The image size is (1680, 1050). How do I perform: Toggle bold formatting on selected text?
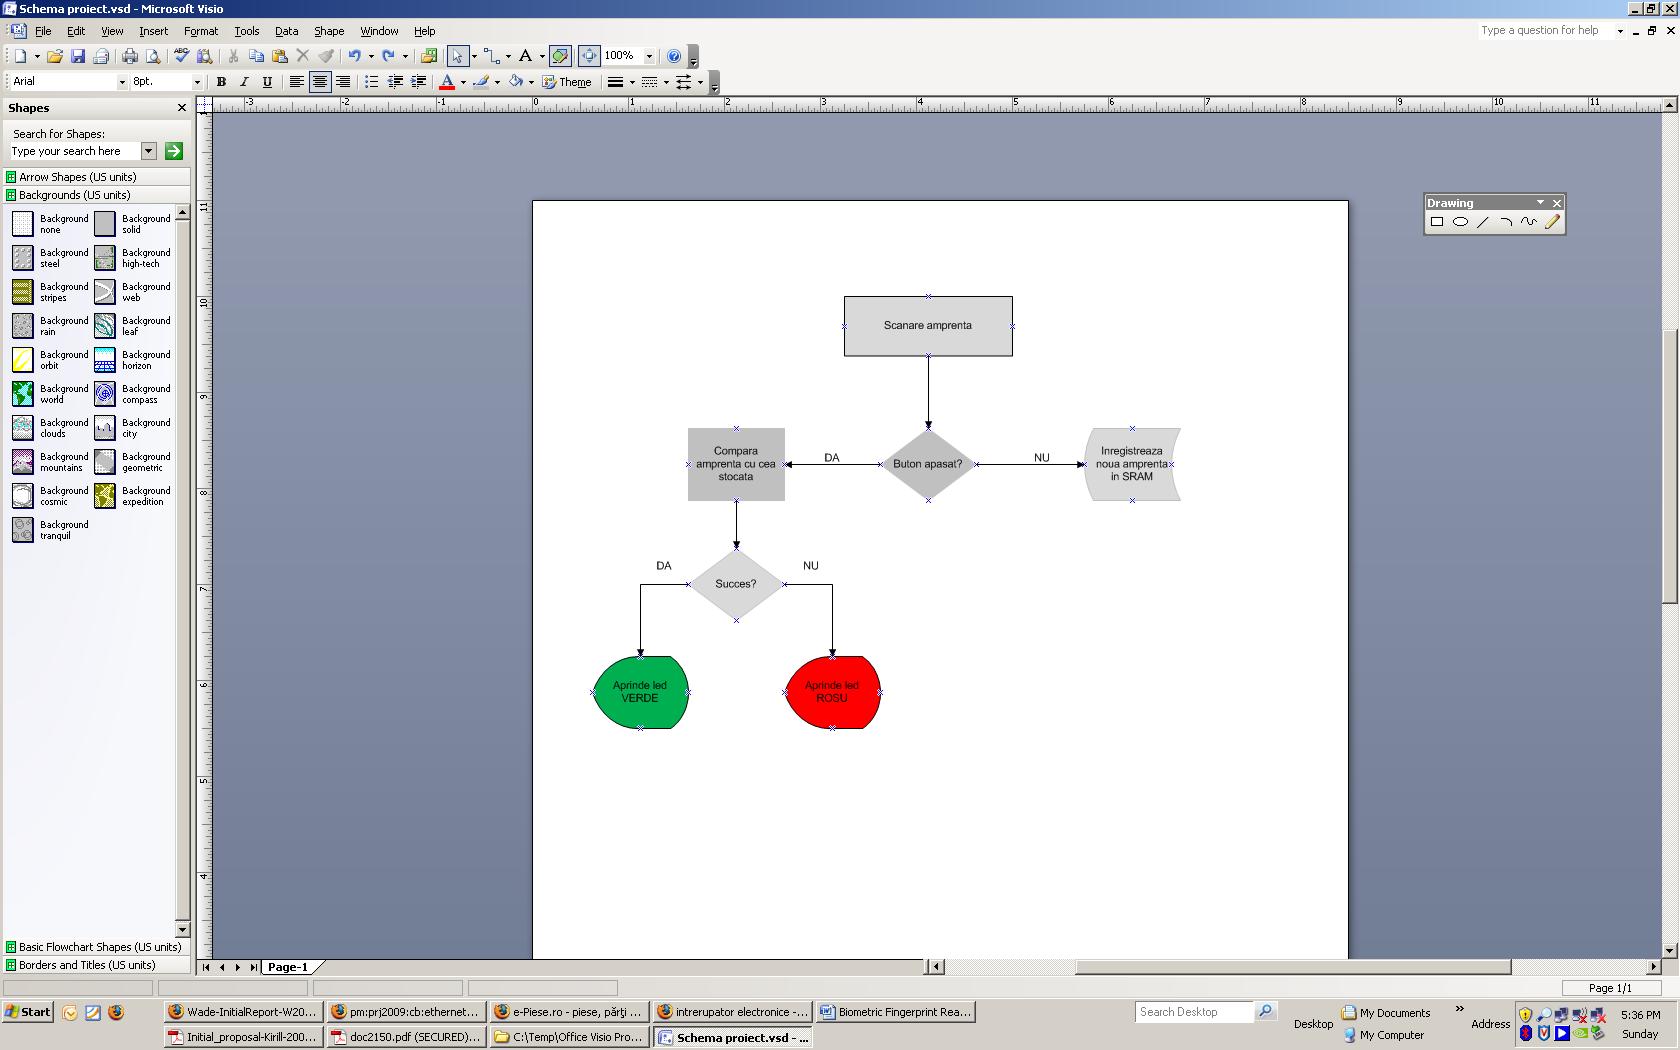coord(221,82)
